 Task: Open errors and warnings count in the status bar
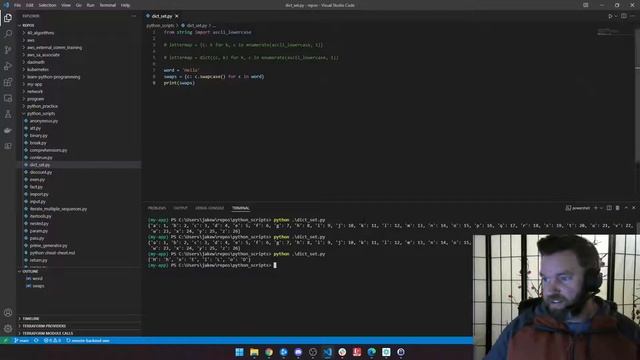click(52, 340)
